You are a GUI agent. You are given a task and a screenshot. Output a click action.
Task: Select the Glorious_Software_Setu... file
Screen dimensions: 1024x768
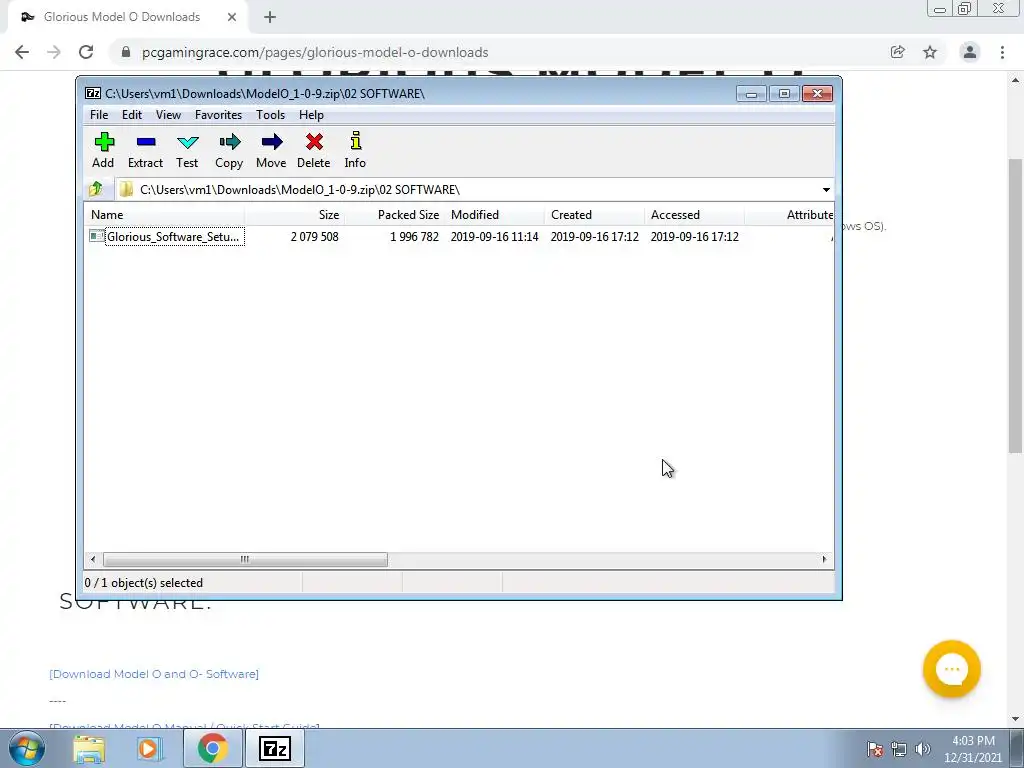(x=167, y=236)
